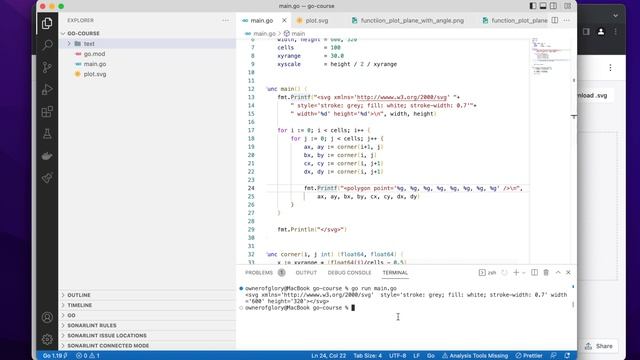Click Ln 24, Col 22 cursor position
Viewport: 640px width, 360px height.
click(328, 356)
